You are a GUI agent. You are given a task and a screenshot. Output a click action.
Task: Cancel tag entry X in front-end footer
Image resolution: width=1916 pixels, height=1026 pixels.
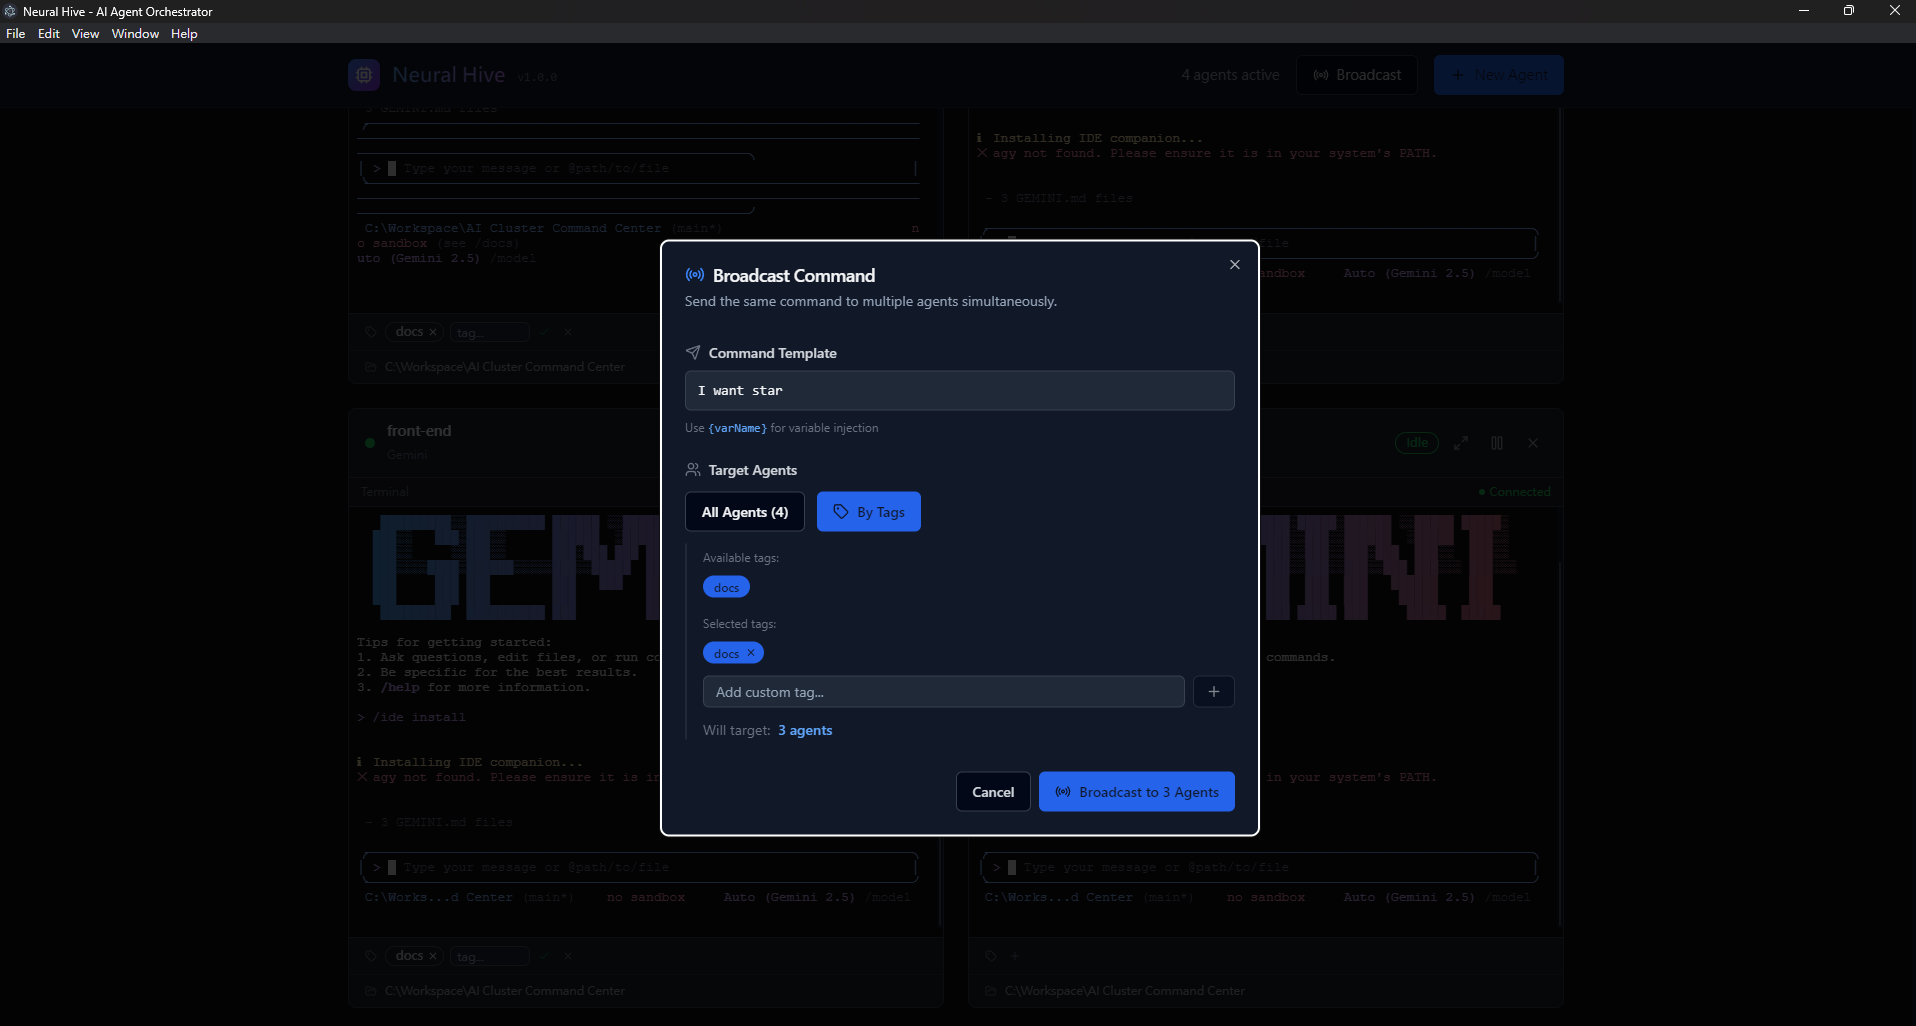[568, 956]
